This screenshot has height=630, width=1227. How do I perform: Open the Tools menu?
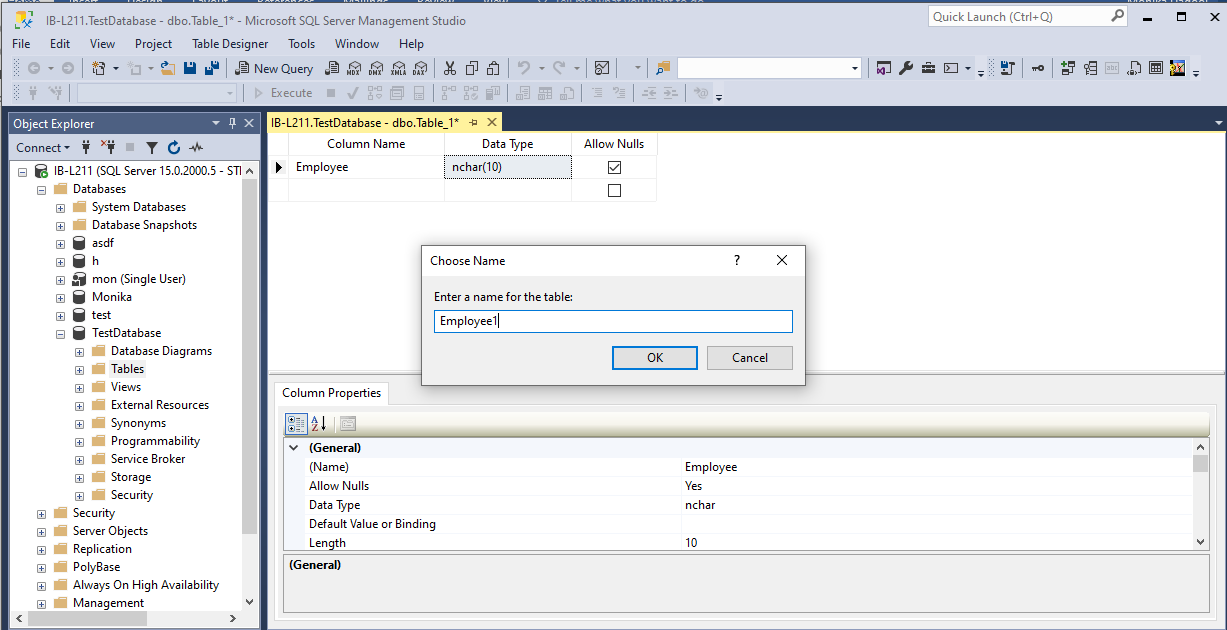point(301,43)
